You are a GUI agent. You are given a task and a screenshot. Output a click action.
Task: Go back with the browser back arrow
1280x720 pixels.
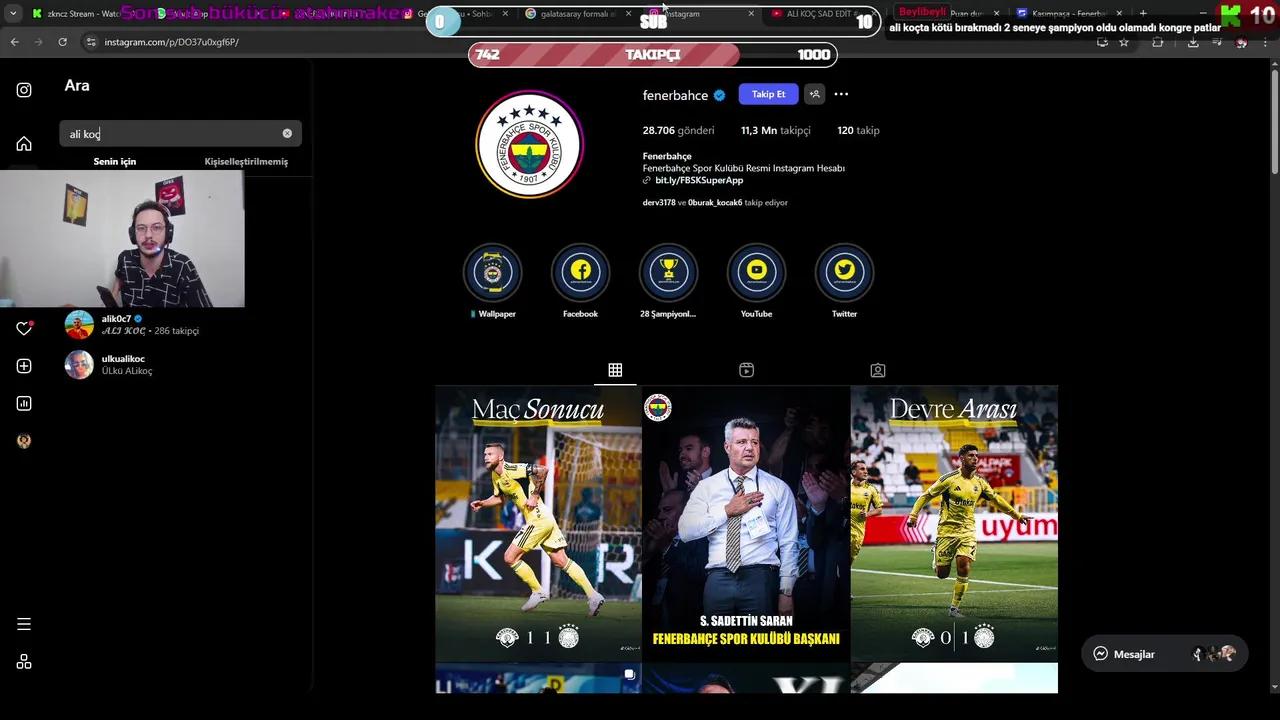tap(14, 42)
